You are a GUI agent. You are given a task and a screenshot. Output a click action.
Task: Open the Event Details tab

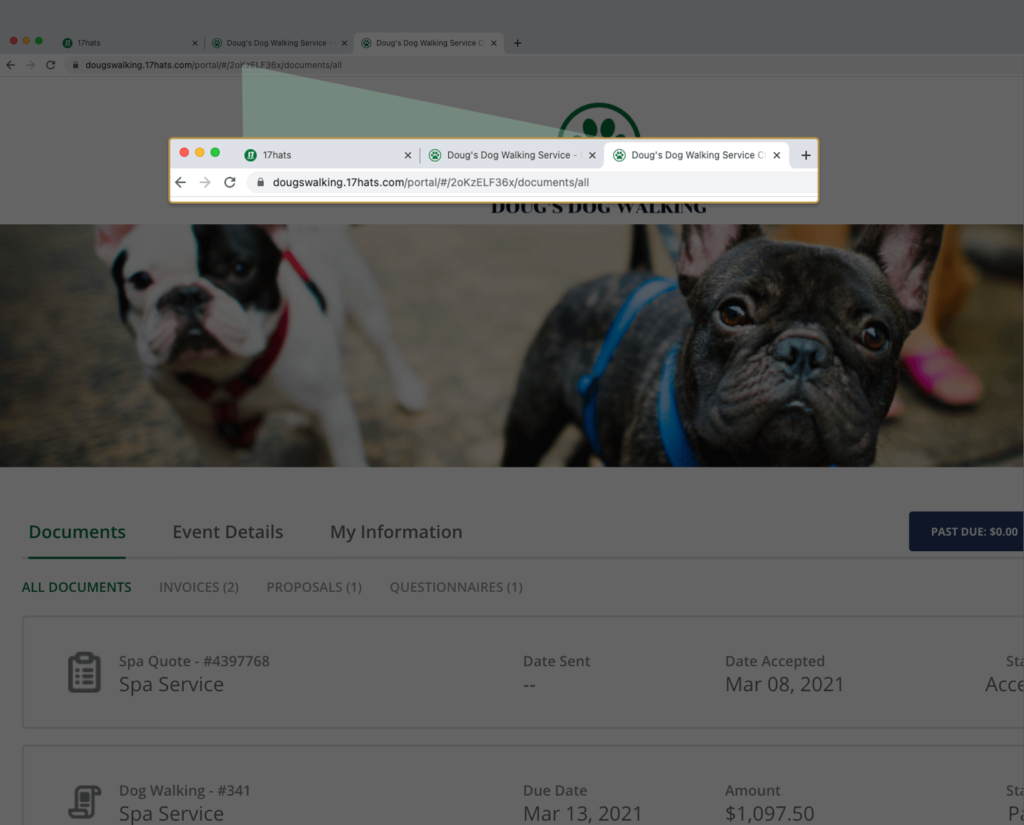click(x=227, y=532)
